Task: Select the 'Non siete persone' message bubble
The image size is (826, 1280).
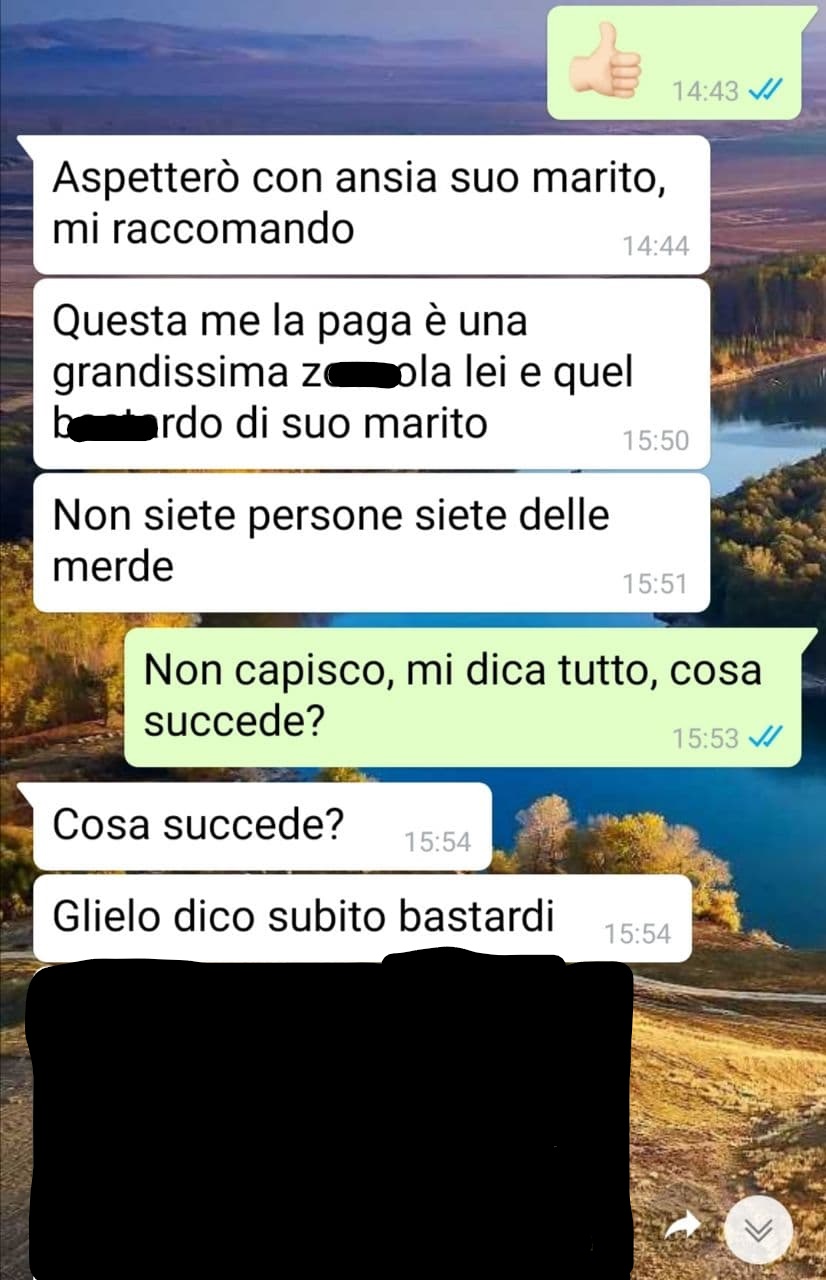Action: (372, 542)
